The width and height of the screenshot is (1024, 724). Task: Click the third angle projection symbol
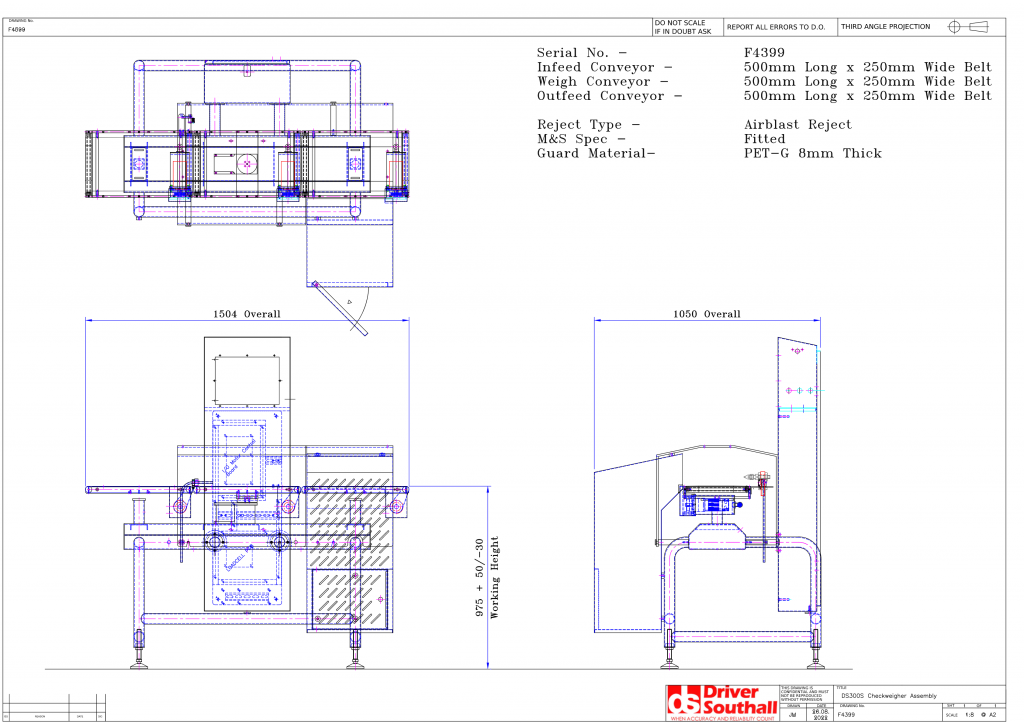tap(967, 27)
